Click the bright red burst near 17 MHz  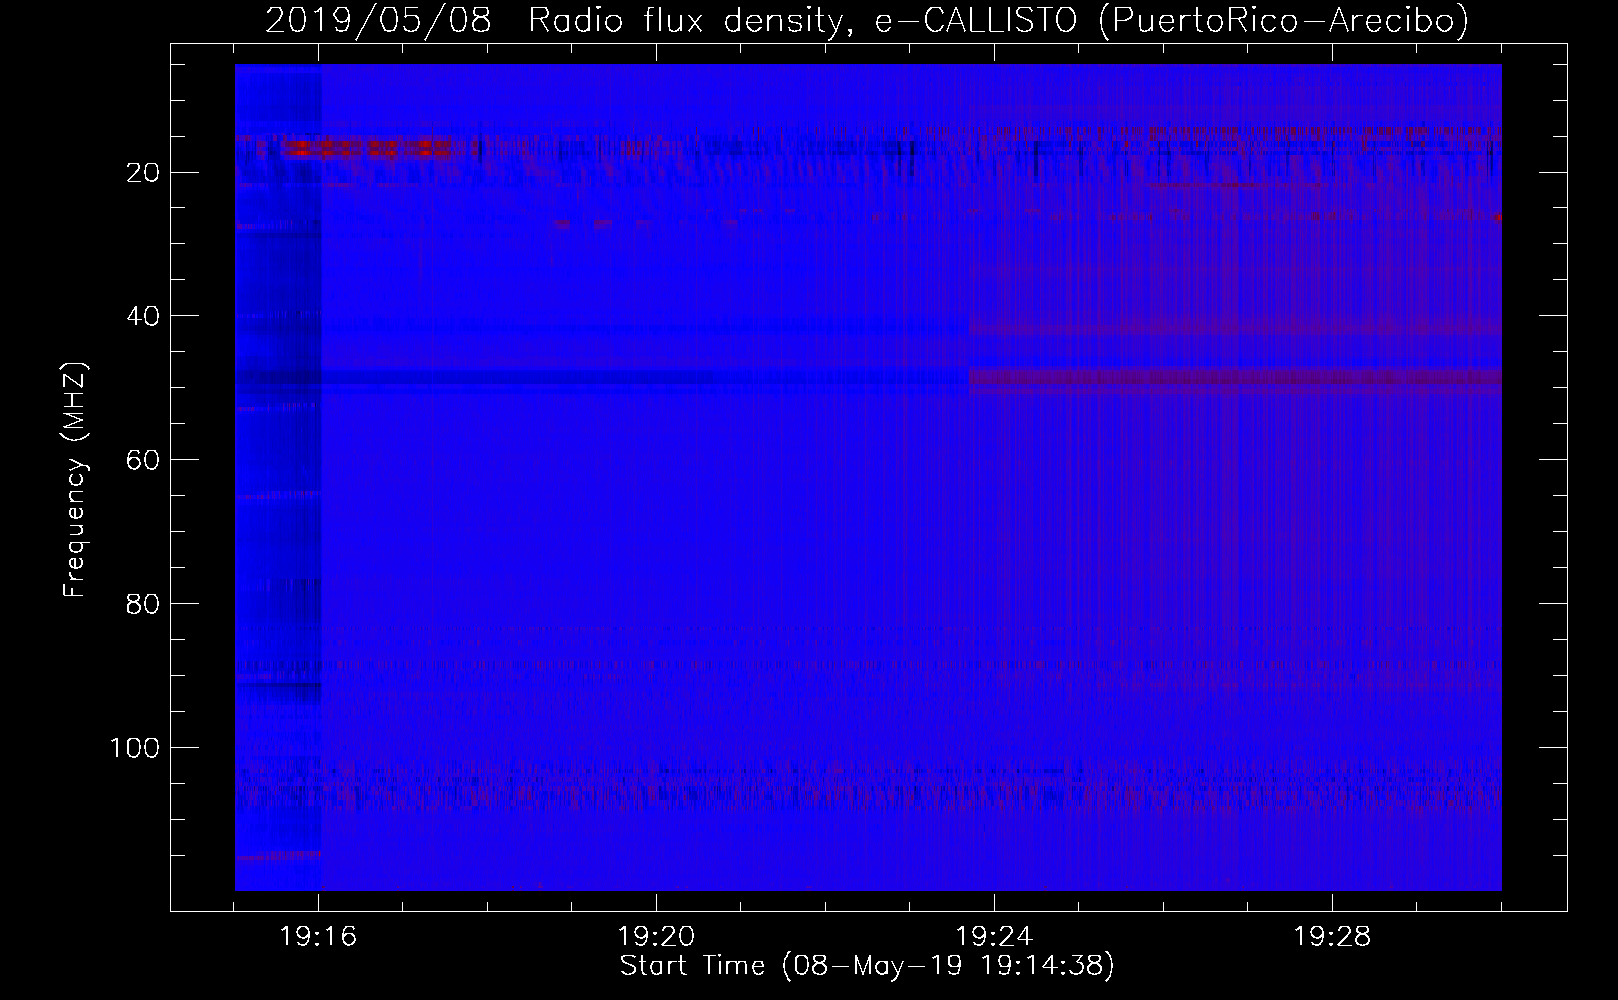tap(365, 149)
